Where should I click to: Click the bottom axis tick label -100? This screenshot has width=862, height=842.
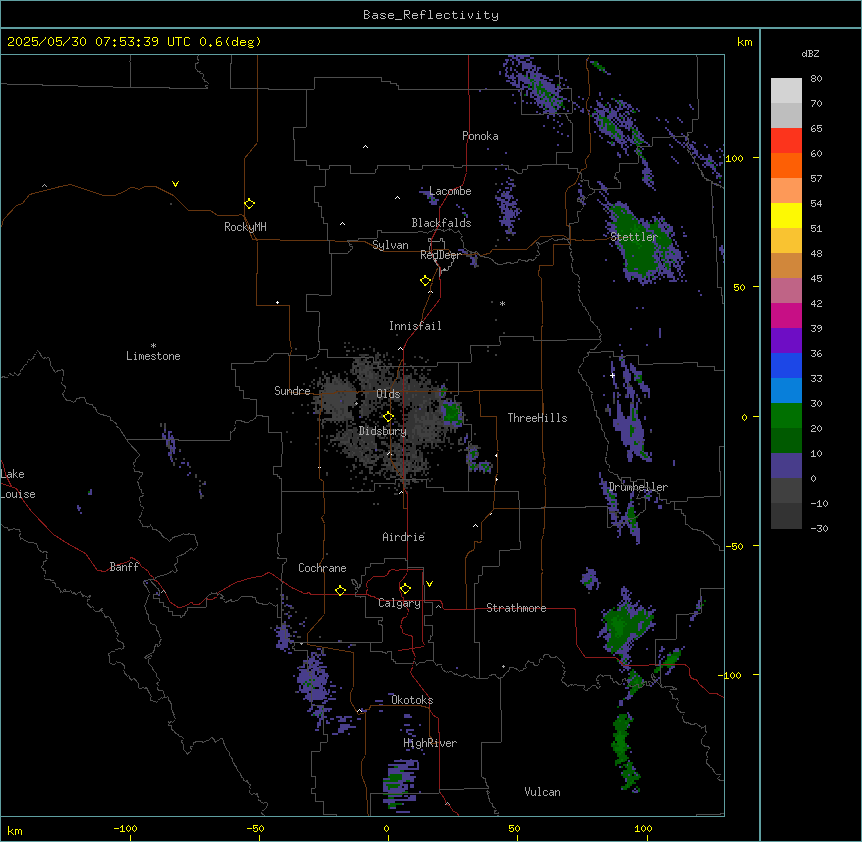click(125, 828)
